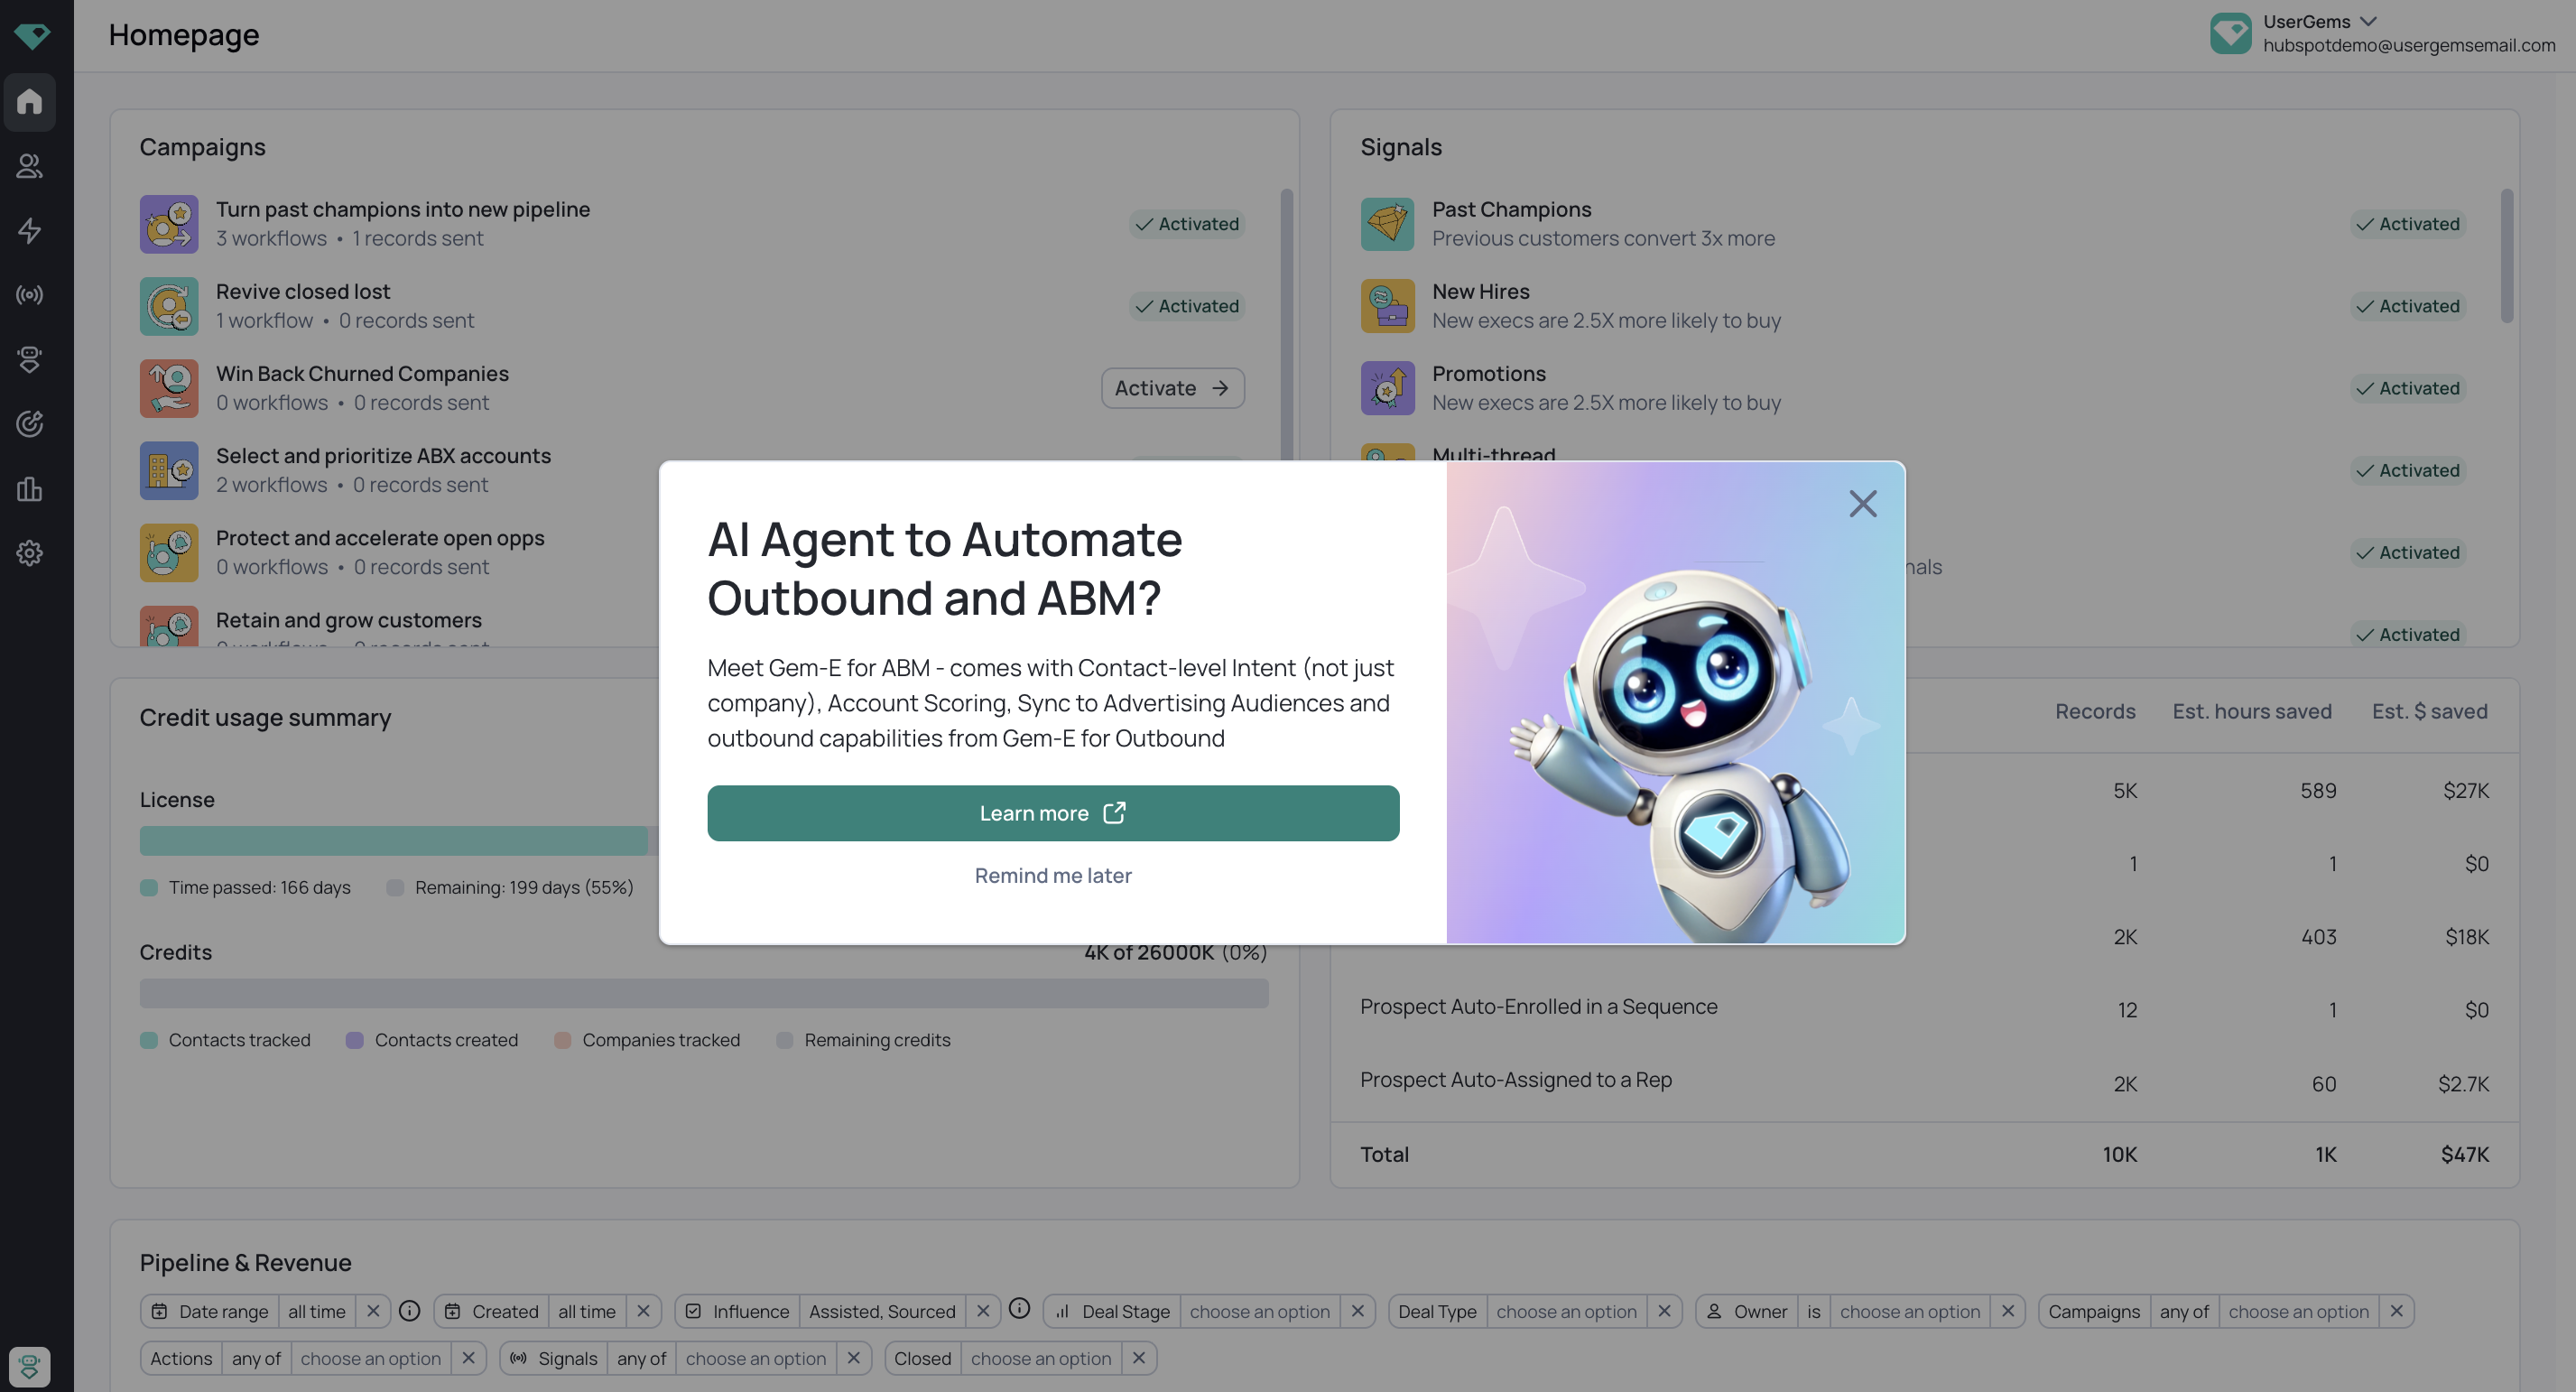The height and width of the screenshot is (1392, 2576).
Task: Click the Credits usage progress bar
Action: tap(704, 993)
